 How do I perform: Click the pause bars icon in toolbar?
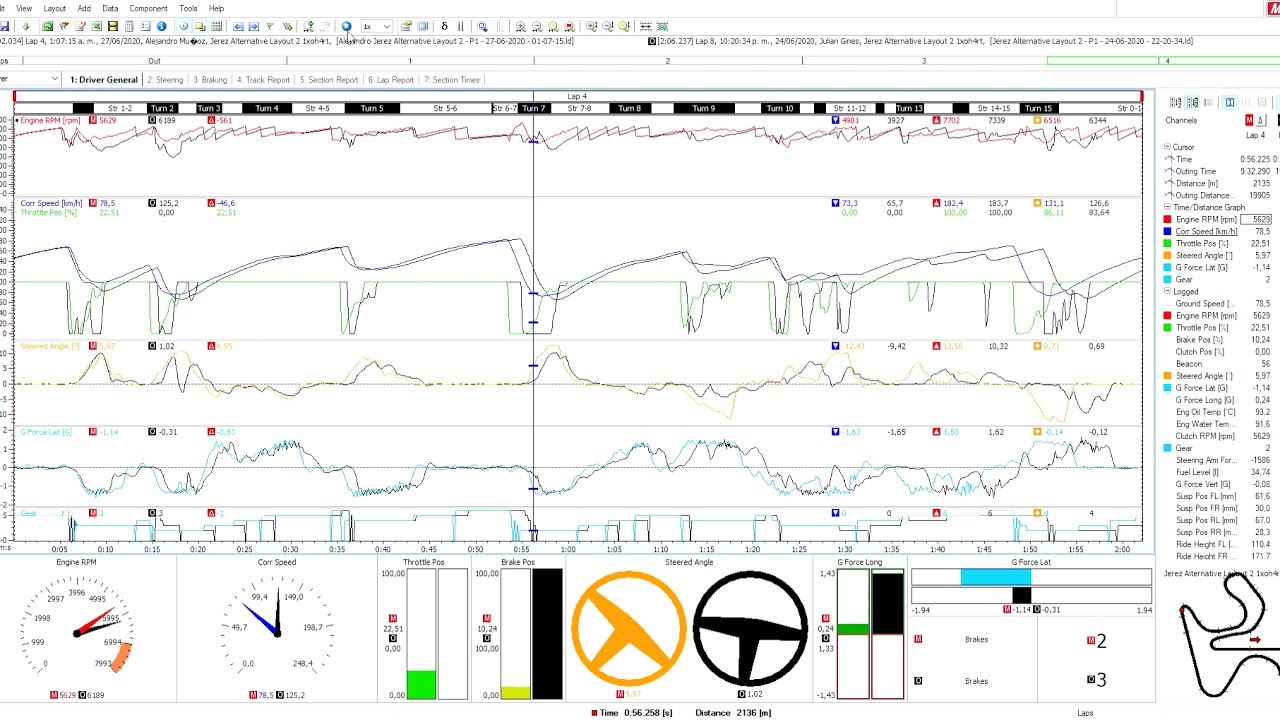coord(460,26)
